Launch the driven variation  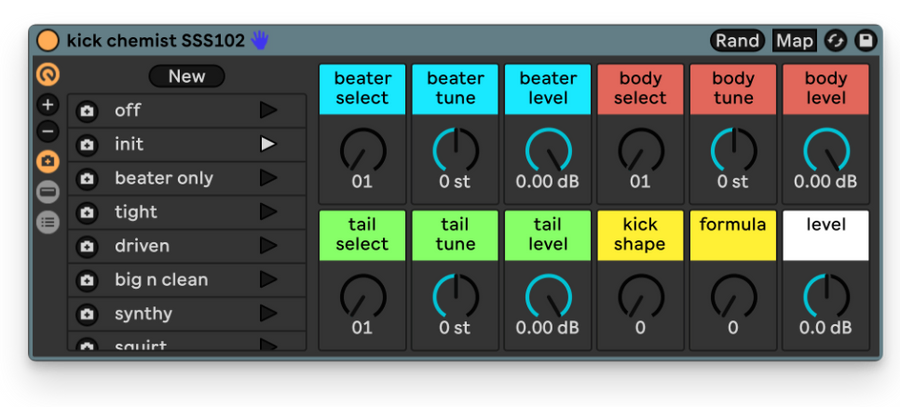268,246
